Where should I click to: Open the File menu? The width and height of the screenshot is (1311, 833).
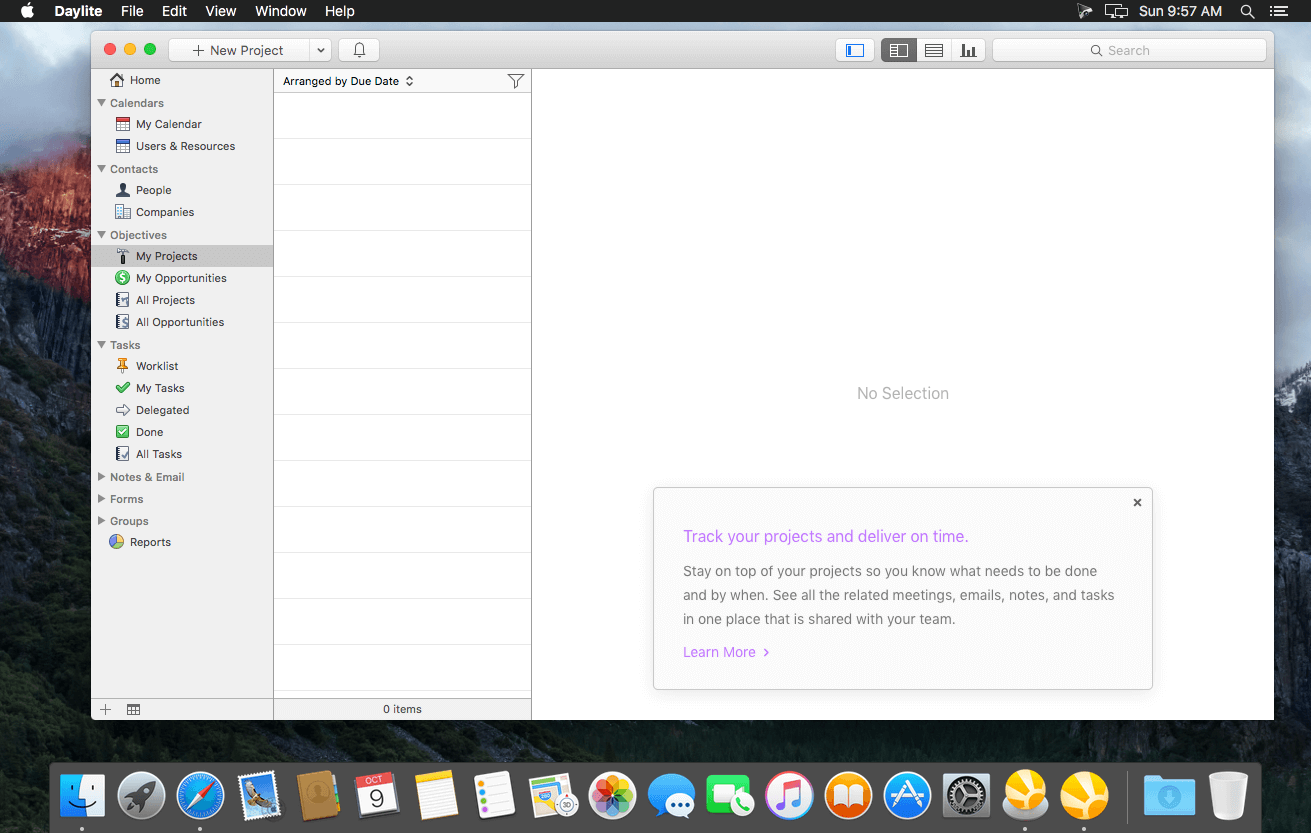[132, 11]
